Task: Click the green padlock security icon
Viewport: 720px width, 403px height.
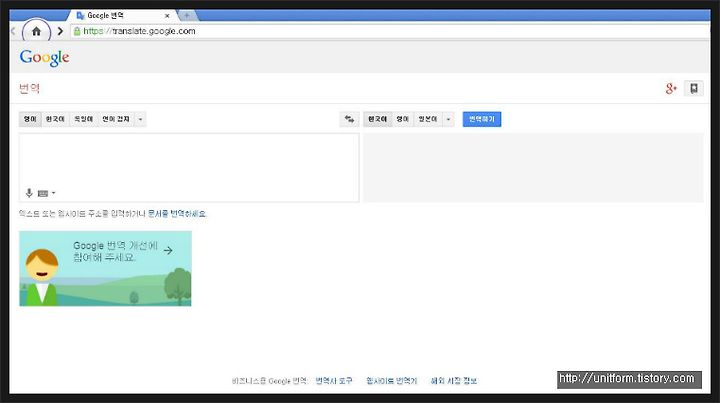Action: [x=77, y=31]
